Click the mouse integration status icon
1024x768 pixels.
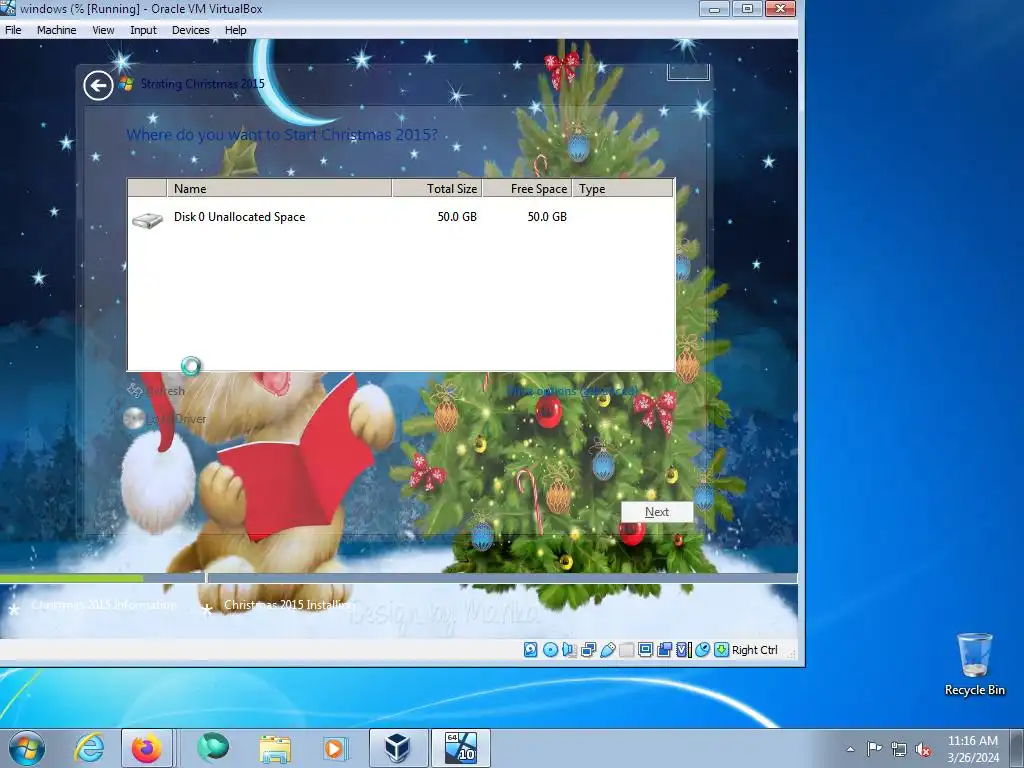(702, 649)
